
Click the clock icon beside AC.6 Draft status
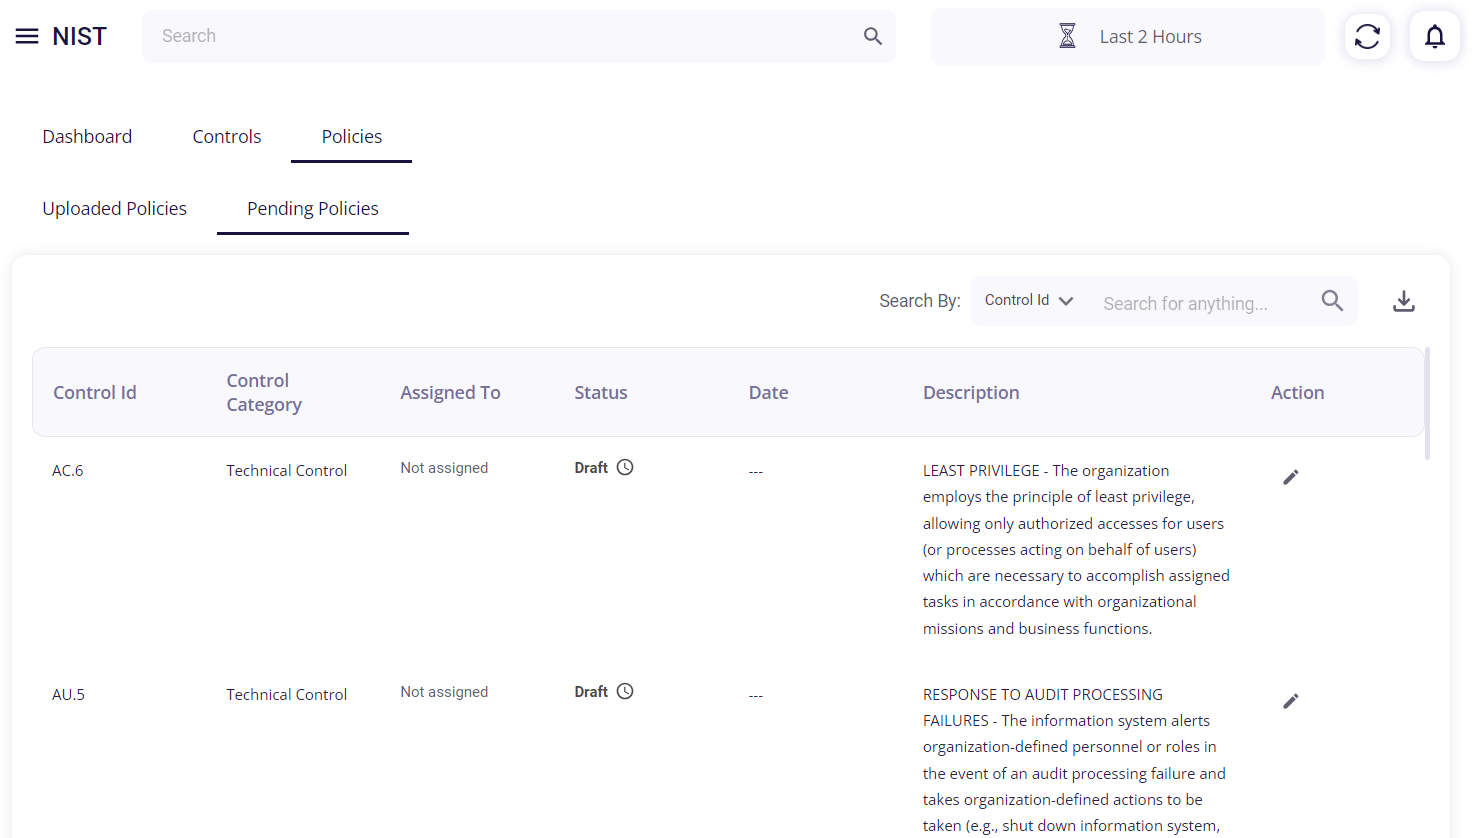point(625,467)
